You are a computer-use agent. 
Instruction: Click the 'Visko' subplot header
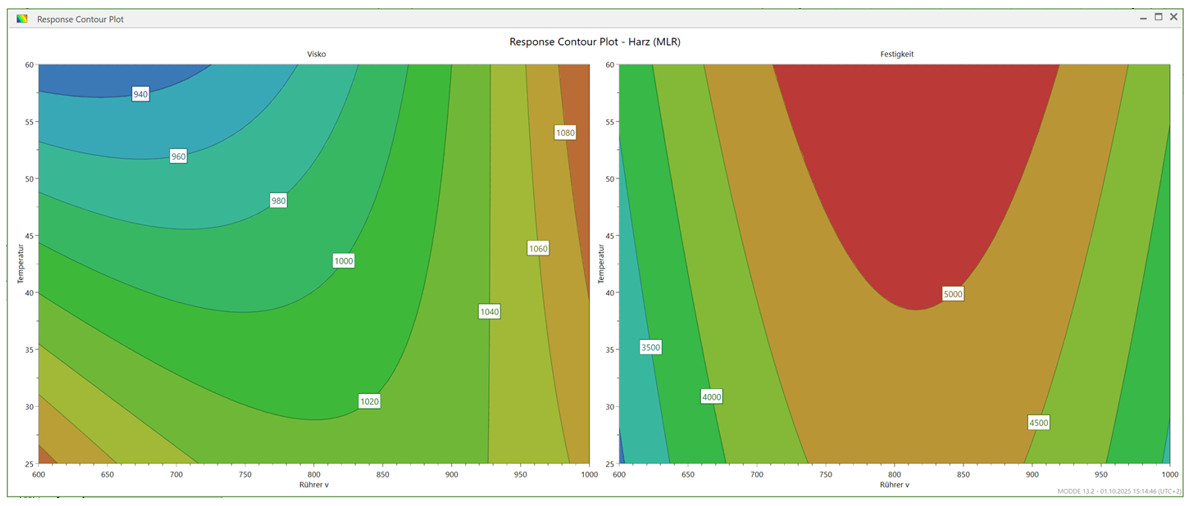tap(315, 54)
